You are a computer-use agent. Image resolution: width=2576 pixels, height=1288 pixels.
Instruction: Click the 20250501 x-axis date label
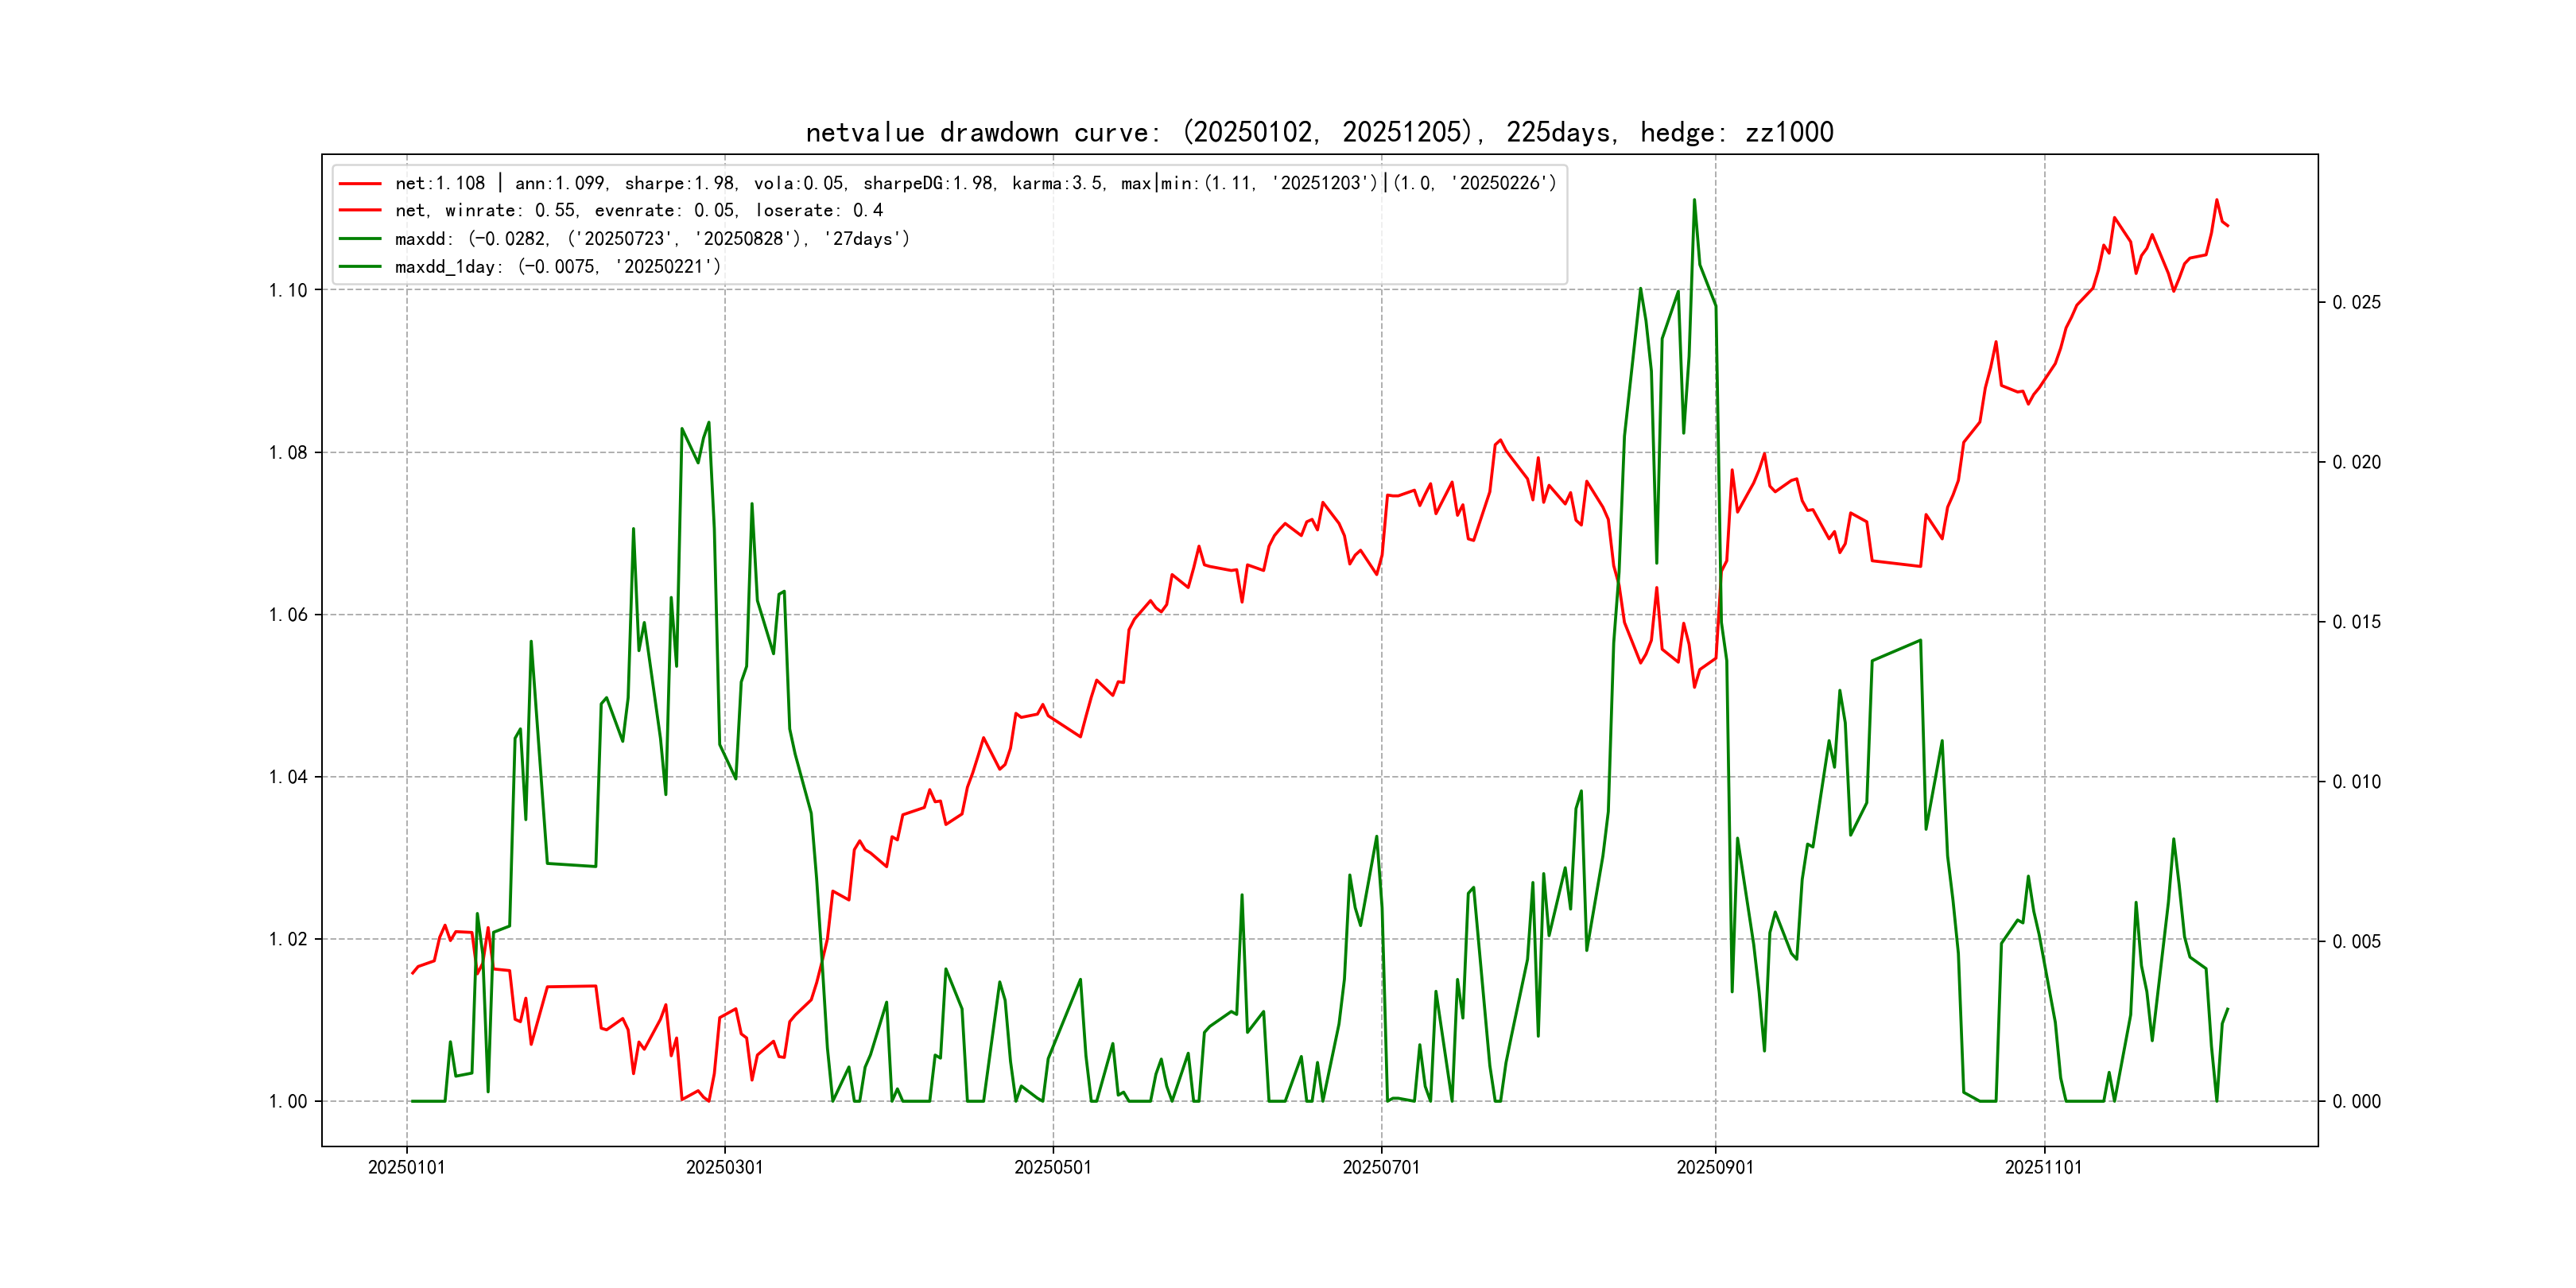(x=1052, y=1167)
